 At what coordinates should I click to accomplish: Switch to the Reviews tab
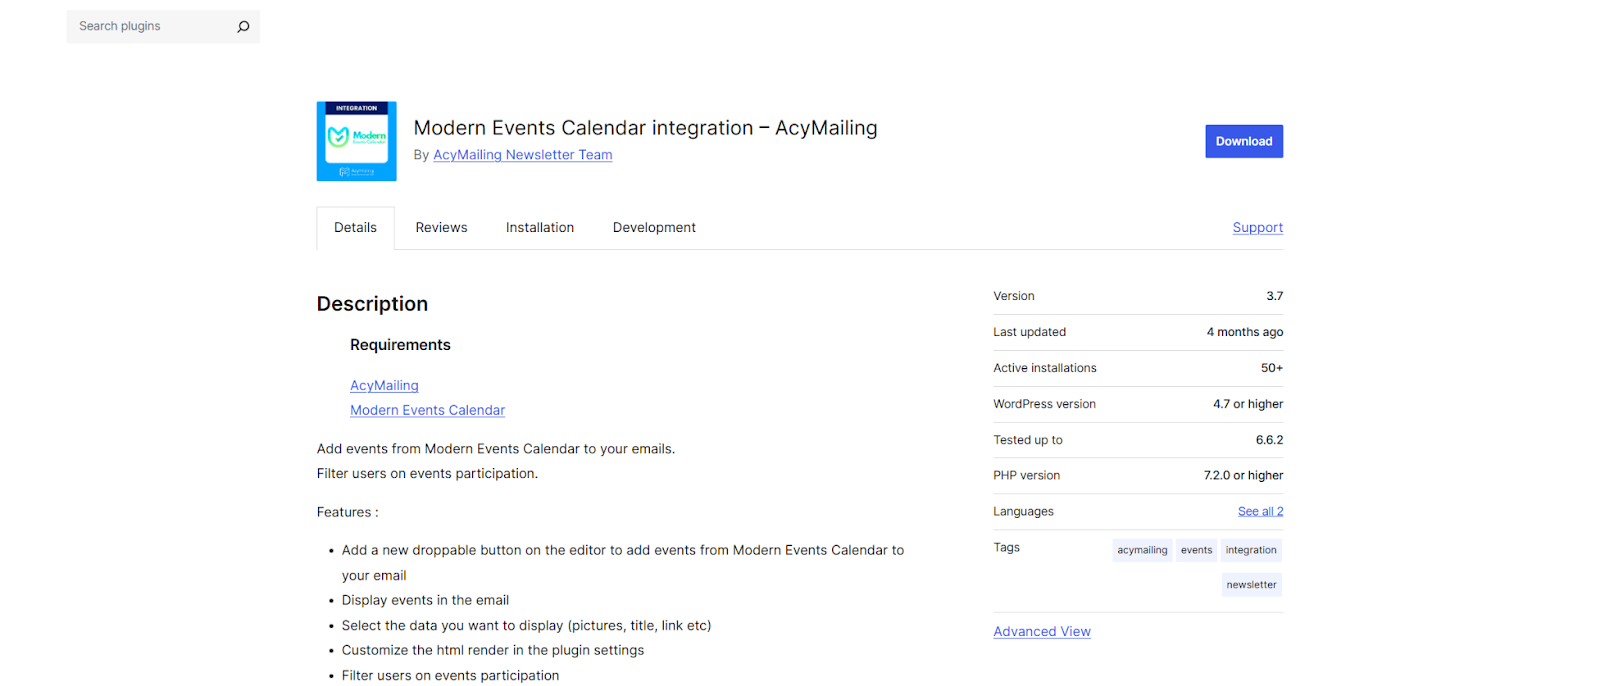[x=441, y=228]
